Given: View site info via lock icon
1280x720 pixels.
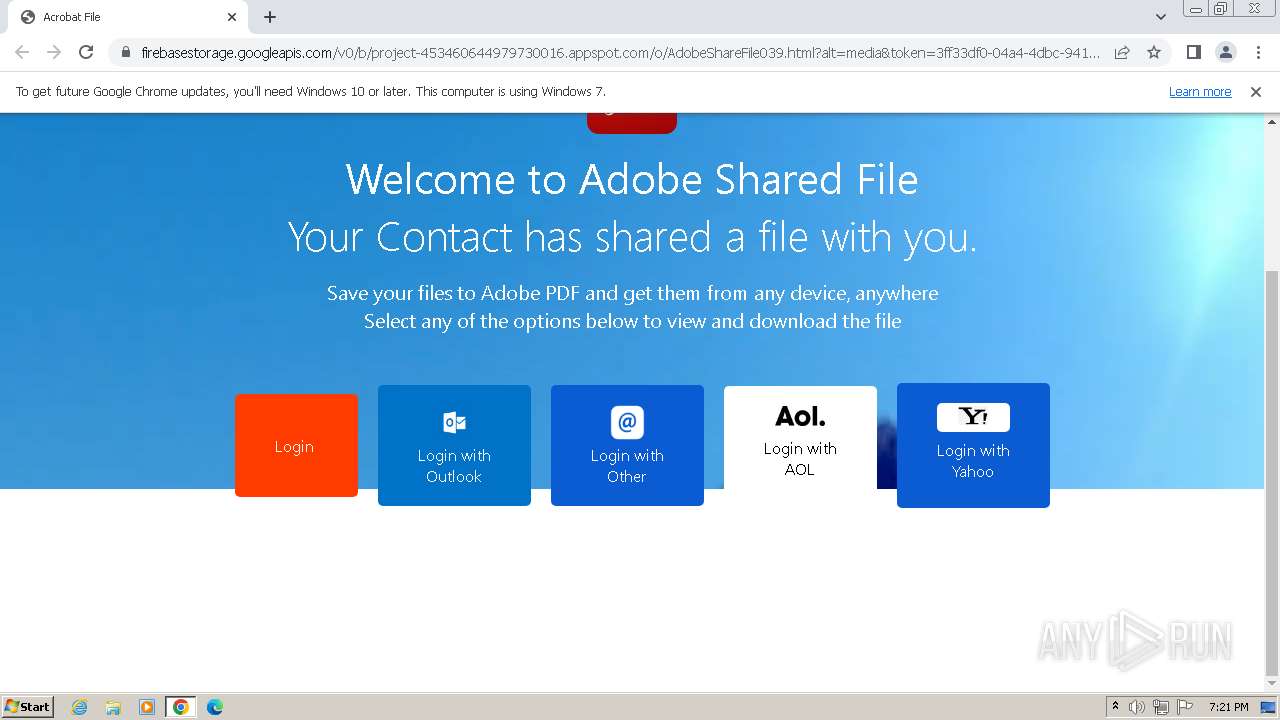Looking at the screenshot, I should (125, 52).
